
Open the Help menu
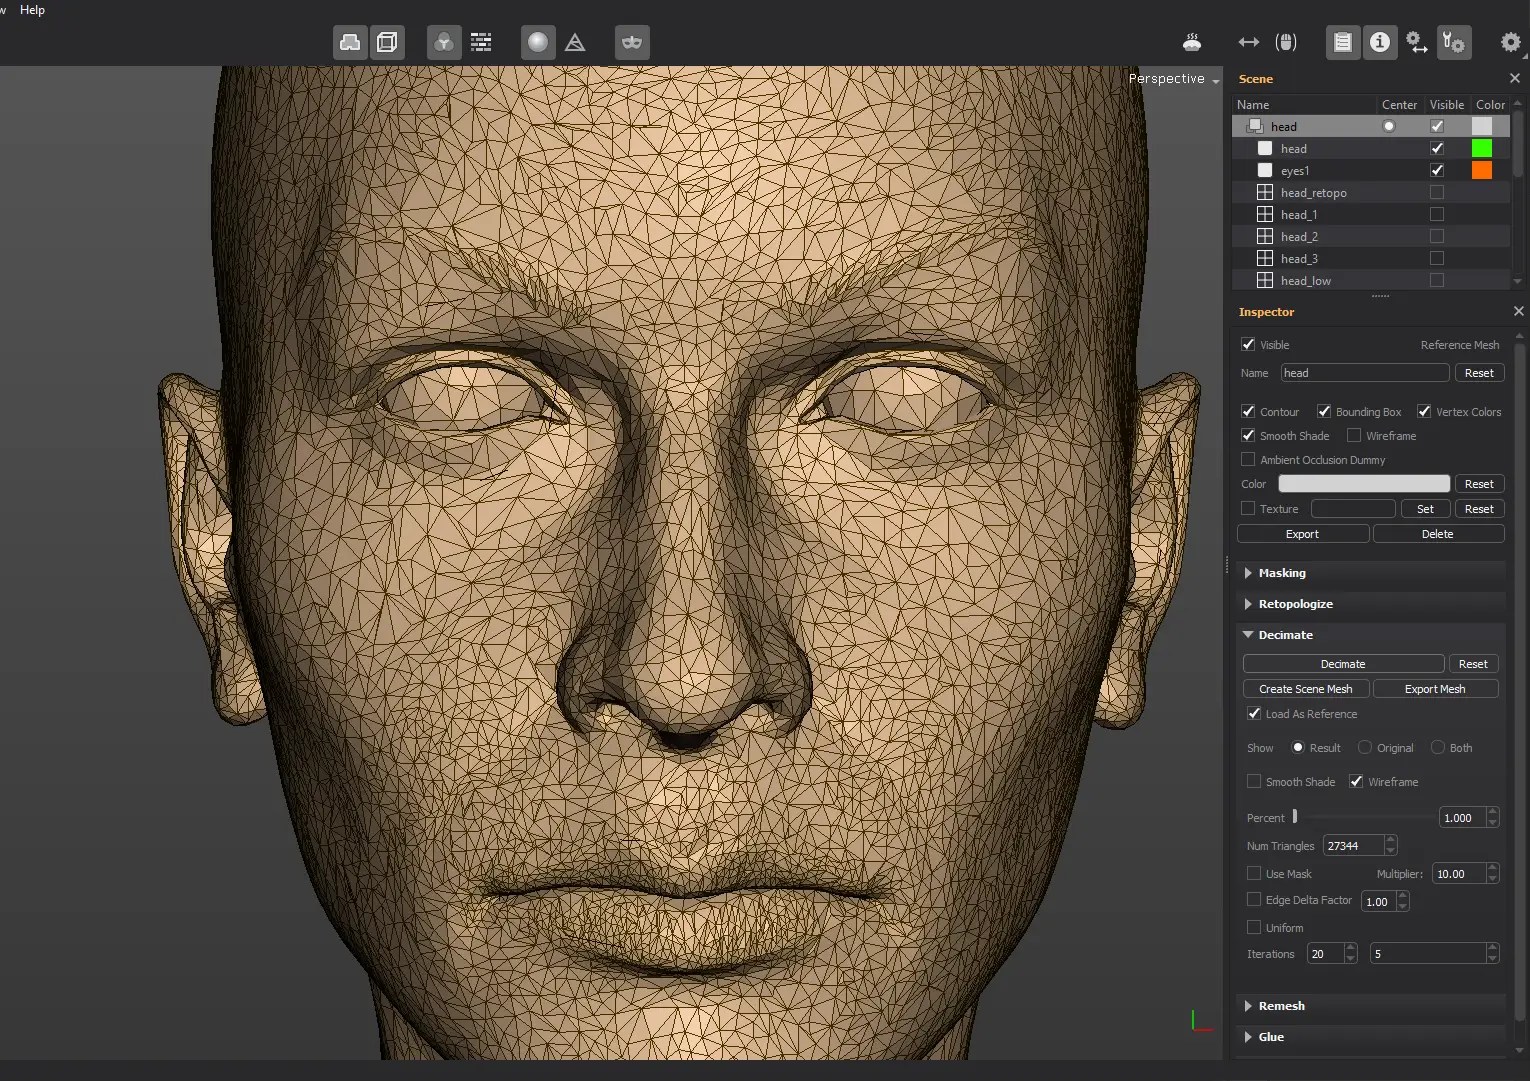[32, 10]
